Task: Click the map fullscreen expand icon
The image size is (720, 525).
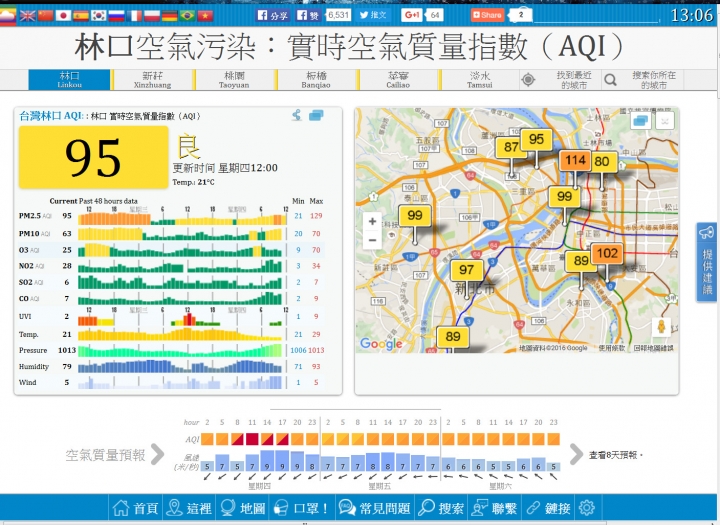Action: (664, 121)
